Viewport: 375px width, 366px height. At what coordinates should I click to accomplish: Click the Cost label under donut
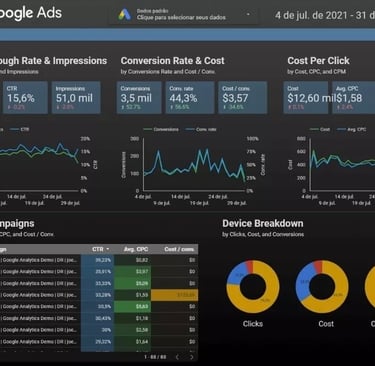[x=326, y=324]
